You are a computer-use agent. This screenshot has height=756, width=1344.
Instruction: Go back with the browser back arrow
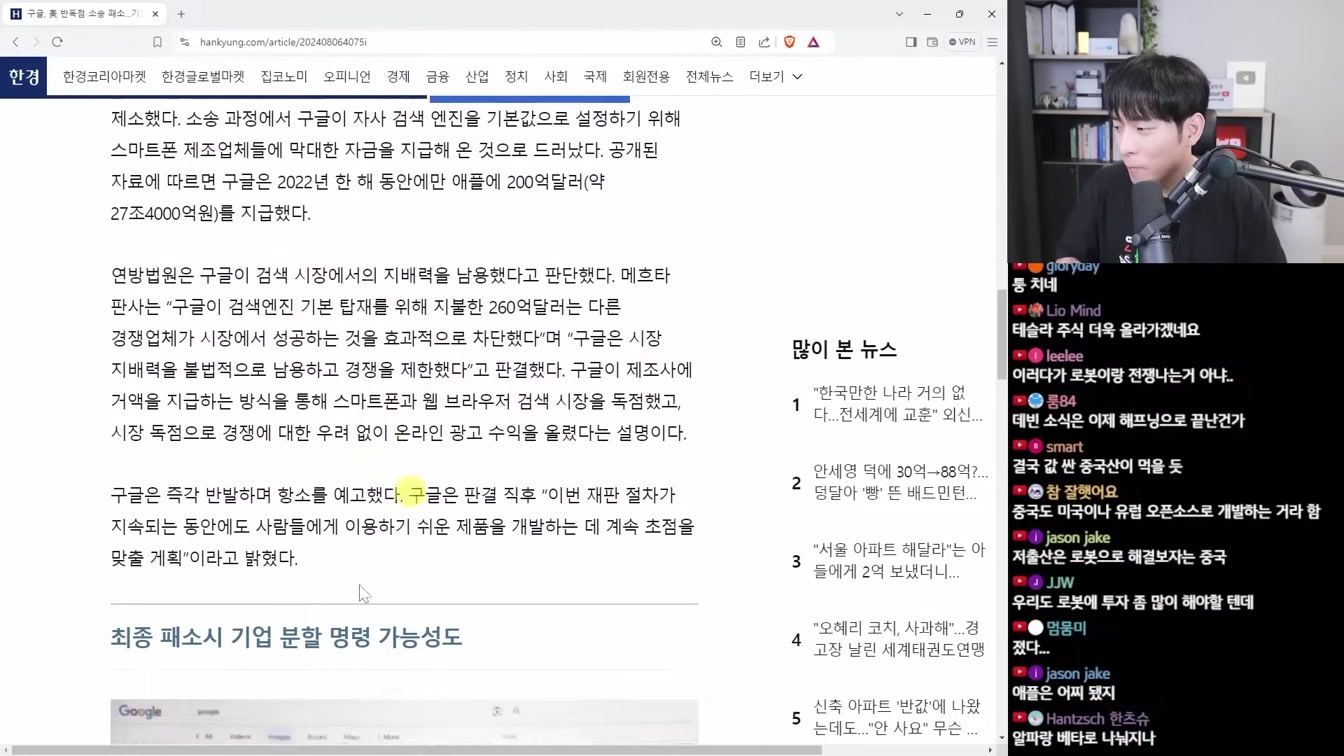click(16, 42)
